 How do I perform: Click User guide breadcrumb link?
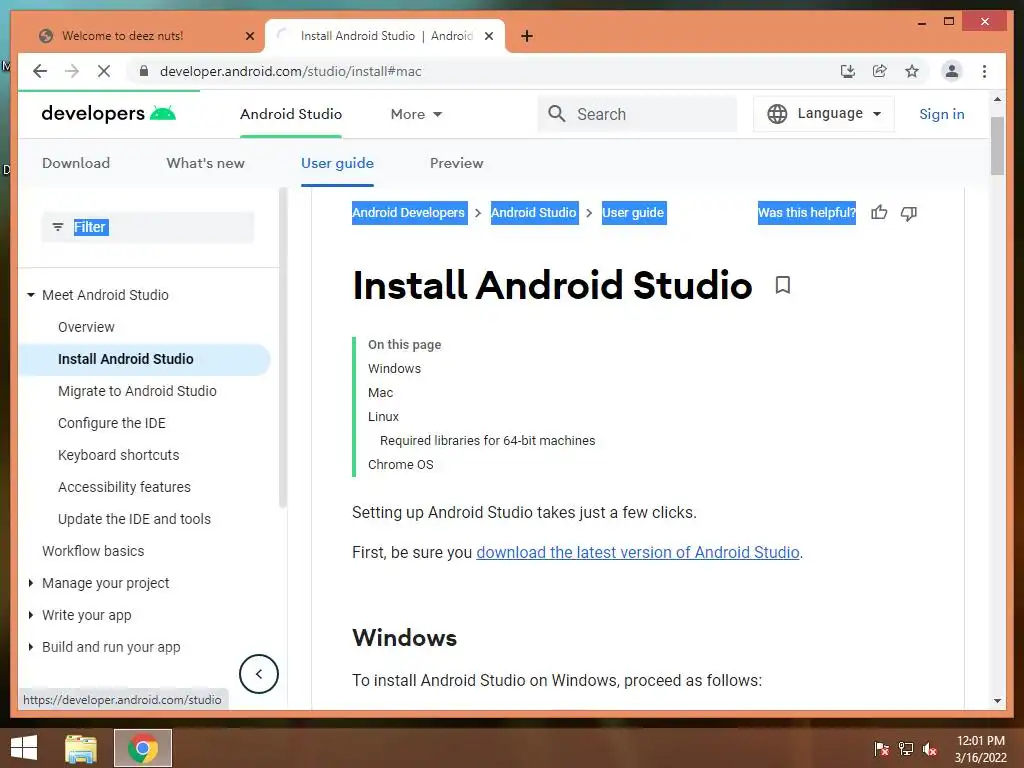tap(633, 213)
